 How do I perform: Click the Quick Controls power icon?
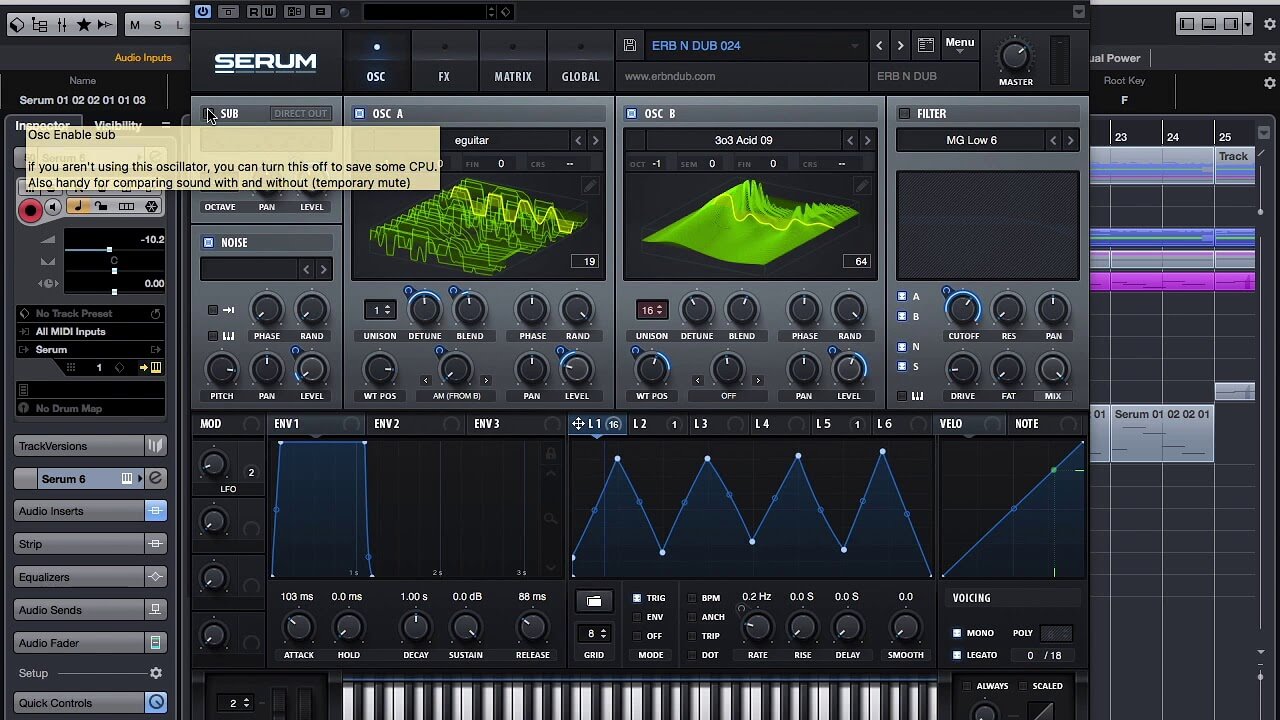coord(156,703)
